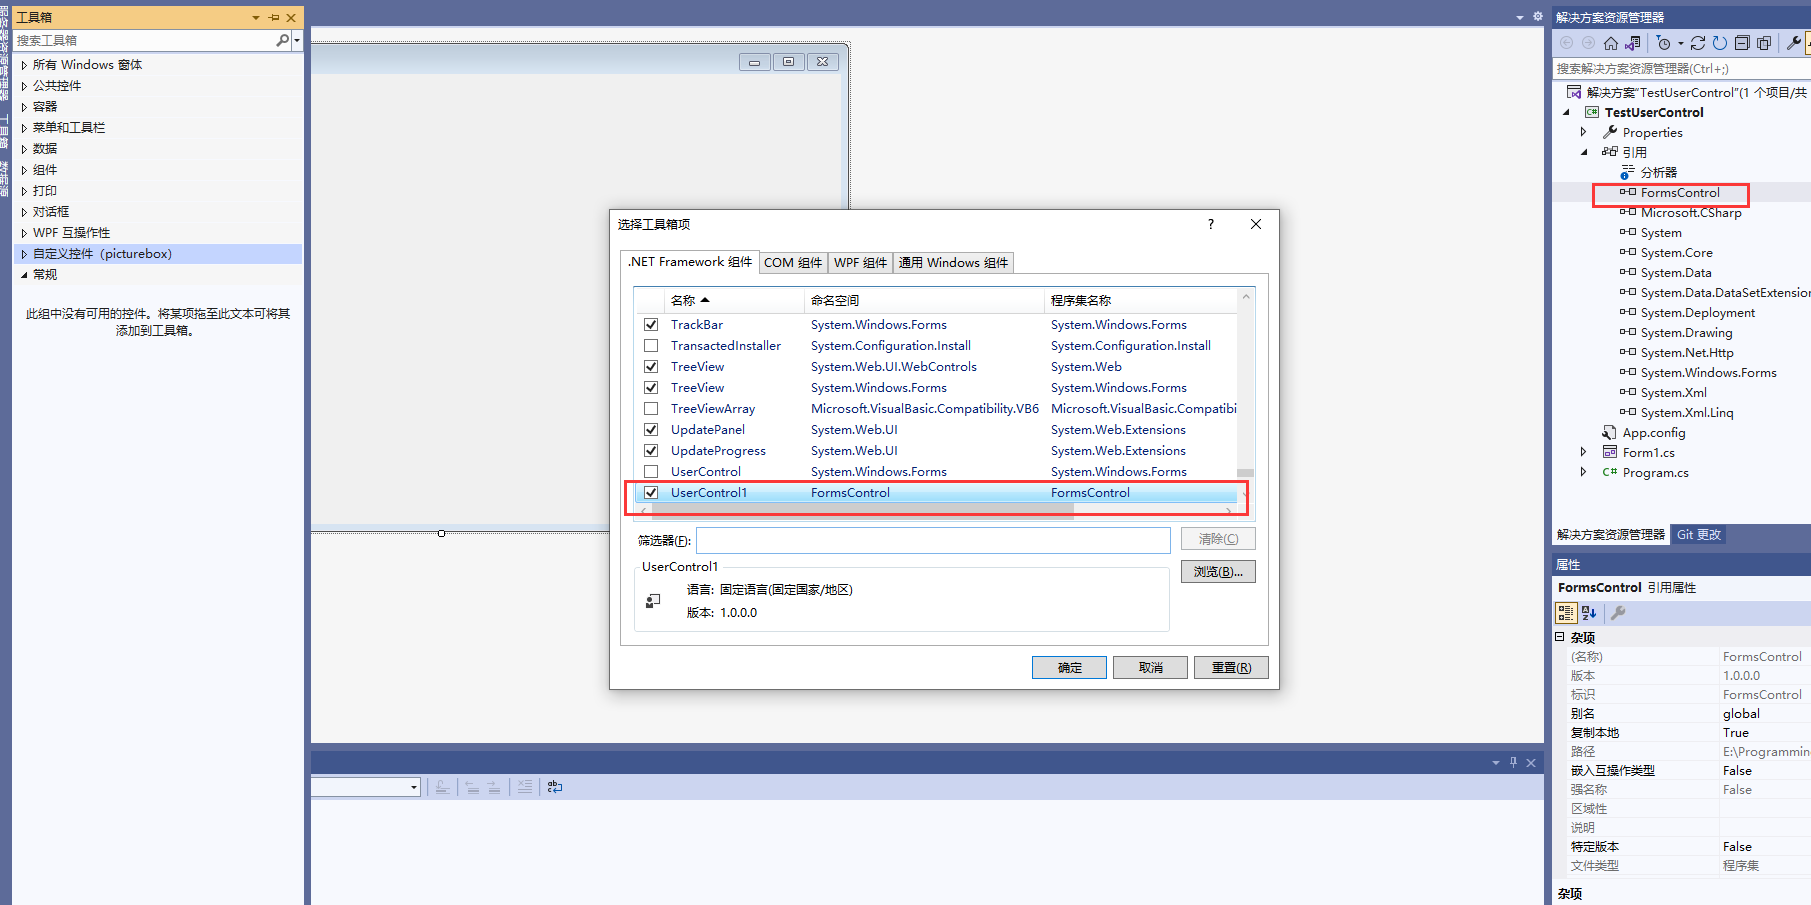Uncheck the UserControl1 checkbox
Image resolution: width=1811 pixels, height=905 pixels.
pyautogui.click(x=651, y=492)
